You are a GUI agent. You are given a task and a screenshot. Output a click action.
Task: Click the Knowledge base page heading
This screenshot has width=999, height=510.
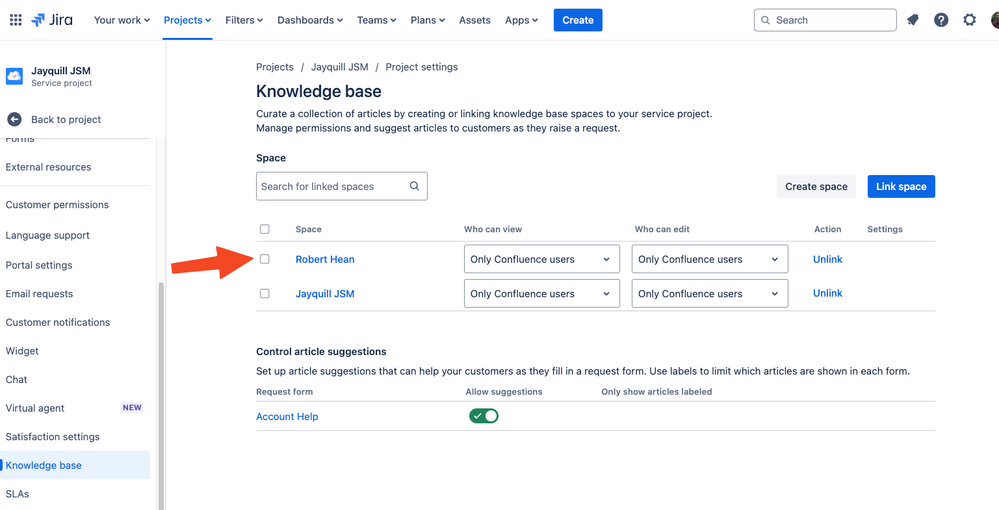[319, 91]
